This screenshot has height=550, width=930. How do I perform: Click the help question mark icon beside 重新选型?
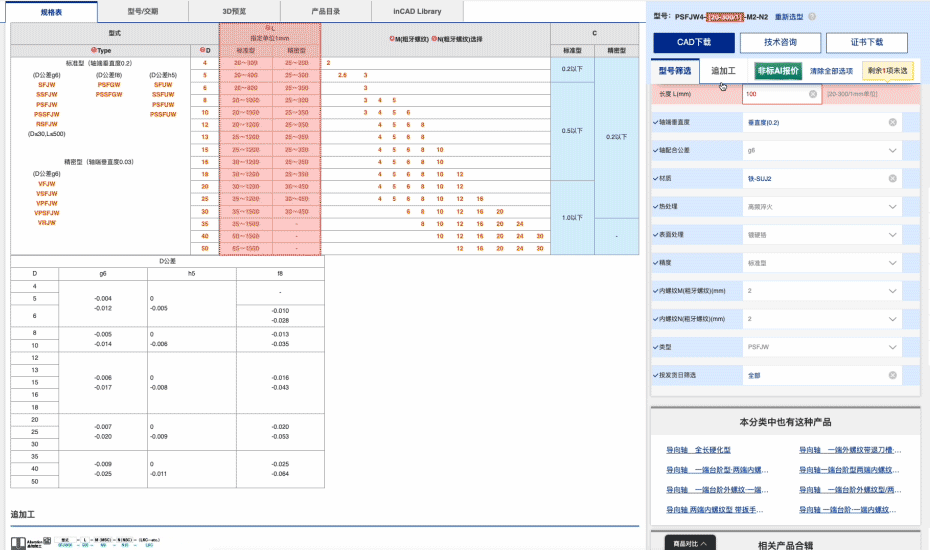(812, 17)
